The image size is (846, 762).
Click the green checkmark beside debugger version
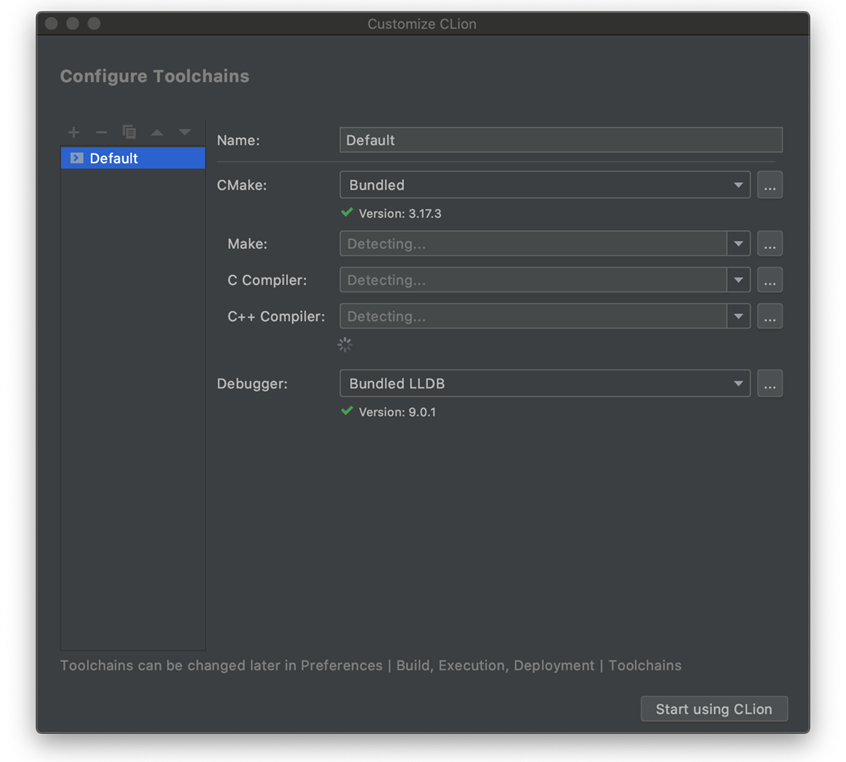[347, 411]
